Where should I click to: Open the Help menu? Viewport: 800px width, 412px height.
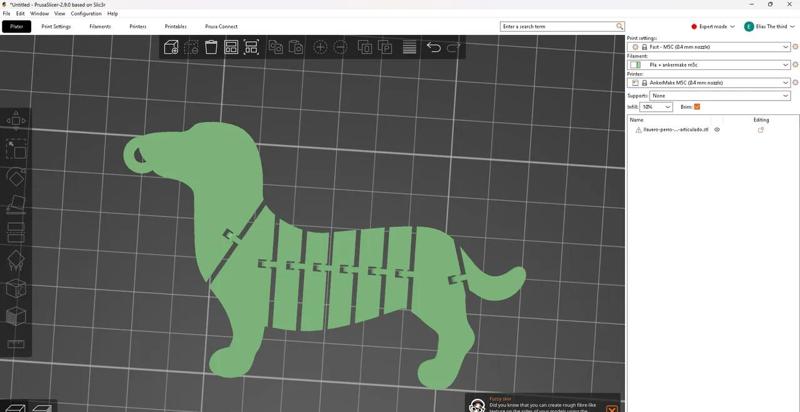click(x=112, y=14)
